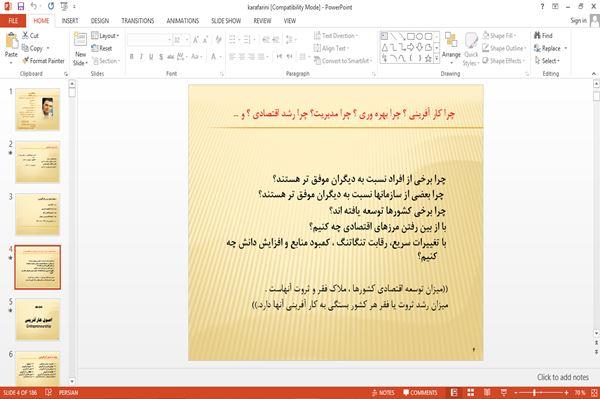The height and width of the screenshot is (399, 600).
Task: Open Select dropdown in Editing
Action: pos(547,61)
